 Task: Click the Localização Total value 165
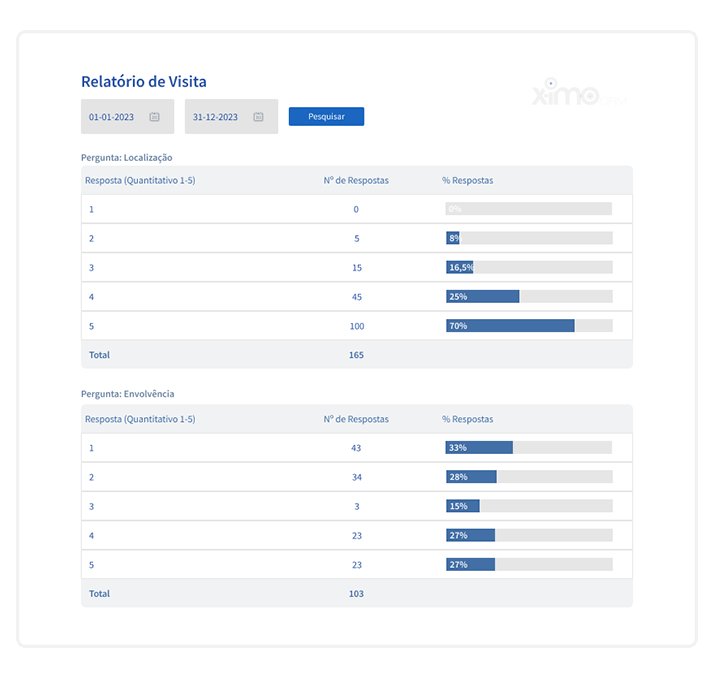tap(356, 355)
